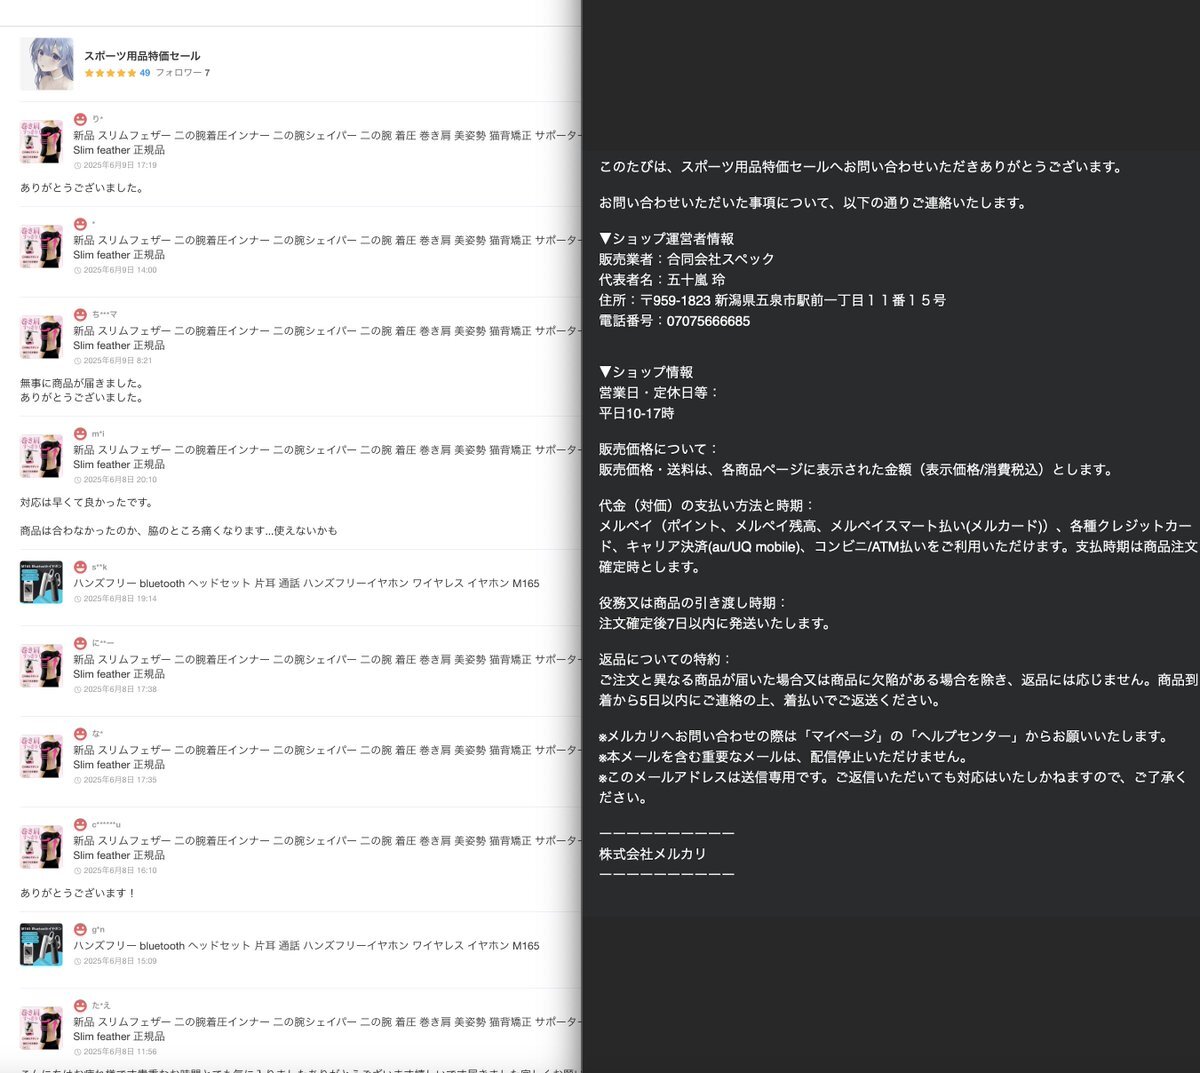Click the clock icon beside 6月9日 14:00

77,270
